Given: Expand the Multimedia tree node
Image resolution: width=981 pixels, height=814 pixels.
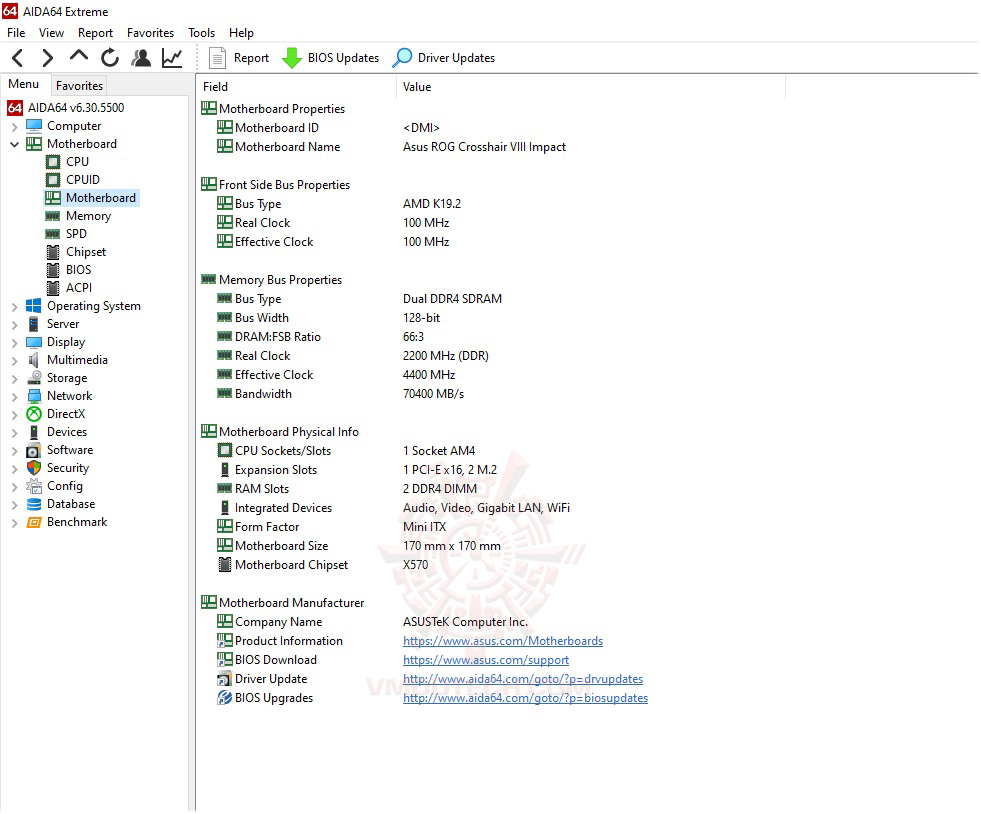Looking at the screenshot, I should (14, 361).
